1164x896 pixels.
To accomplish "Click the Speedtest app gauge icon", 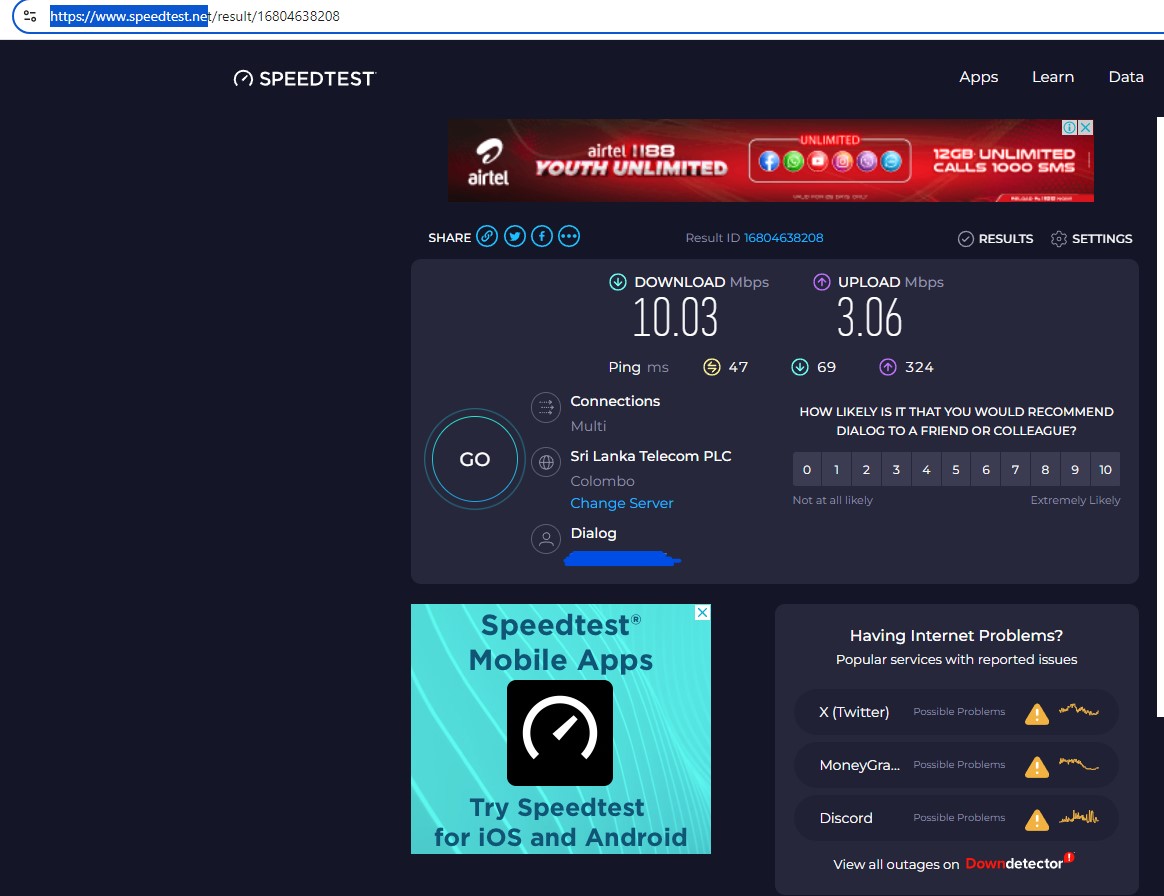I will point(560,733).
